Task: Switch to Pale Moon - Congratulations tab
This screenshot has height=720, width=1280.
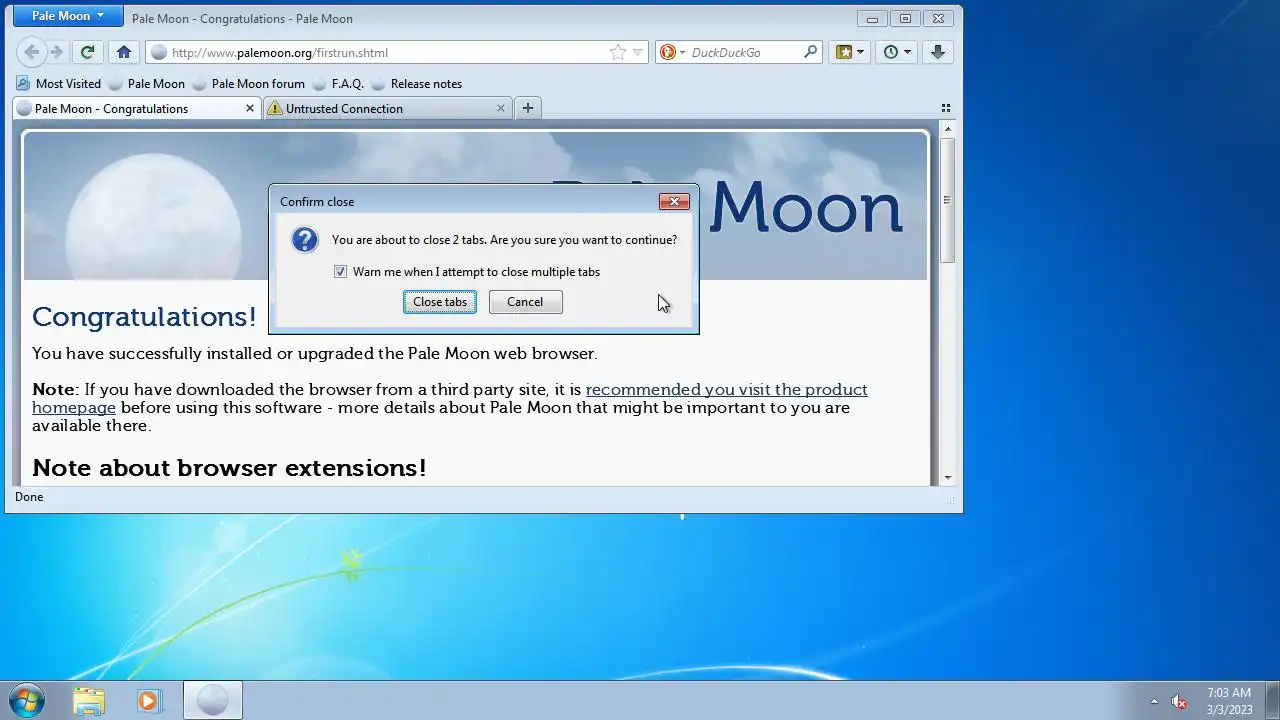Action: [x=137, y=108]
